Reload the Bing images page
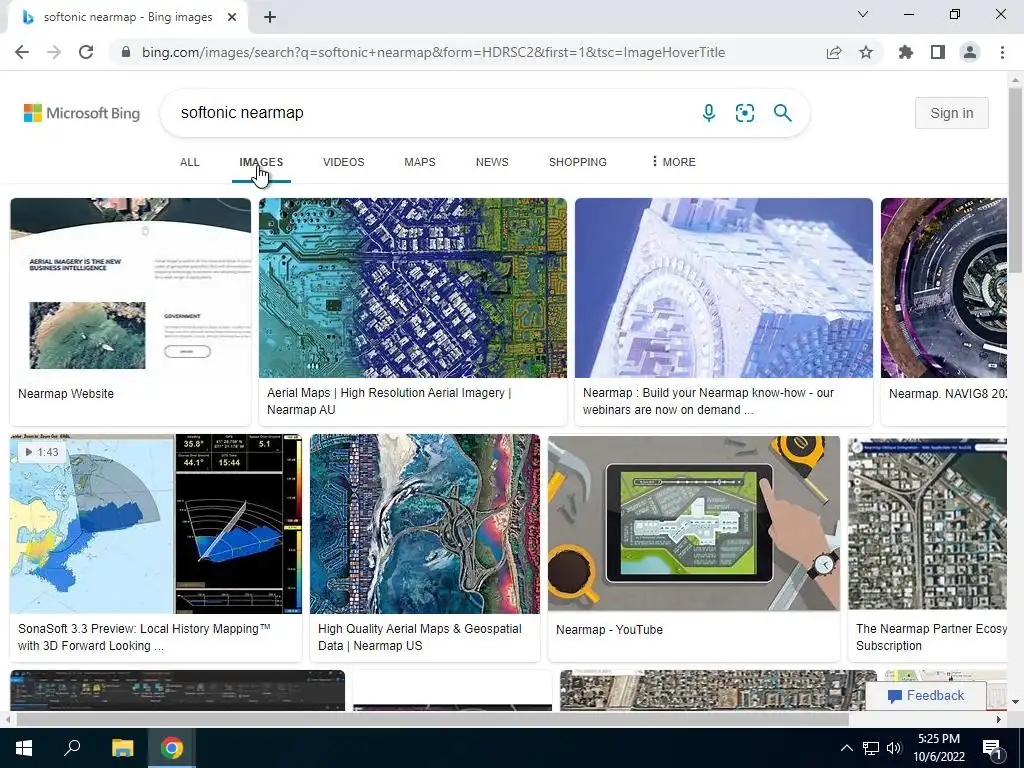Viewport: 1024px width, 768px height. pos(86,52)
